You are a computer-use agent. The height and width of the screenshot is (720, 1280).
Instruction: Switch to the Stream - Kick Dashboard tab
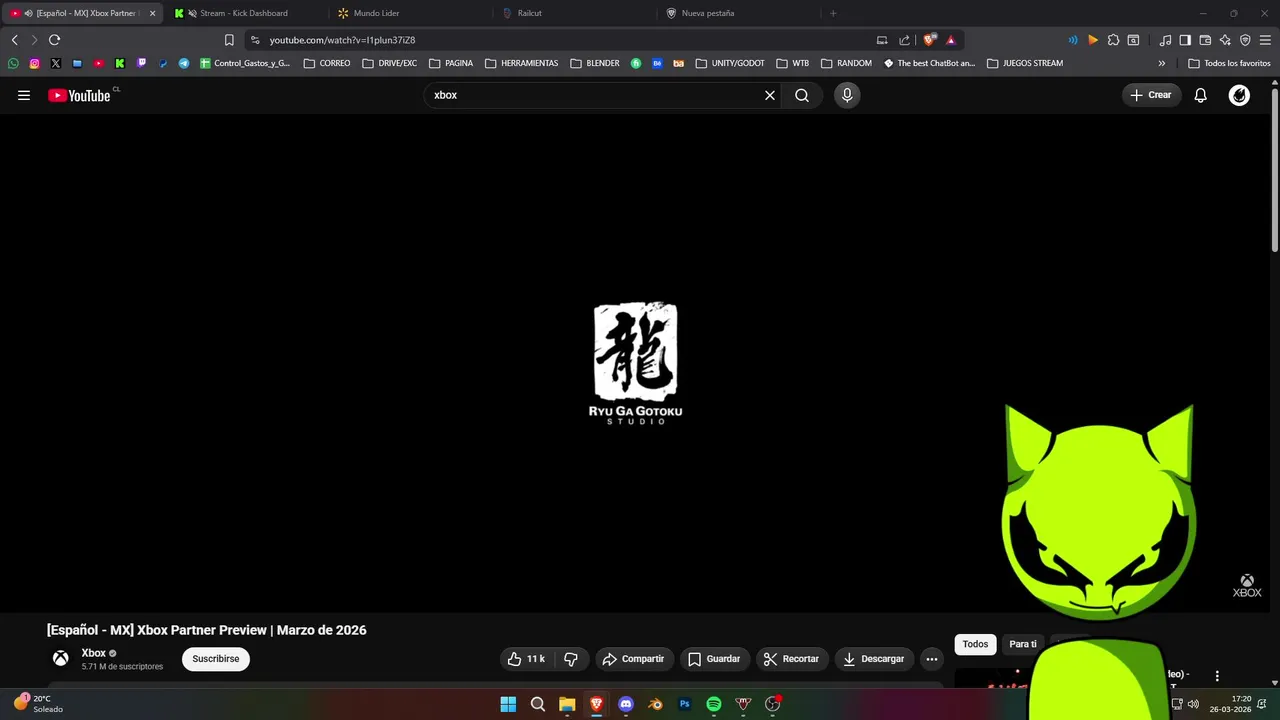click(x=243, y=13)
